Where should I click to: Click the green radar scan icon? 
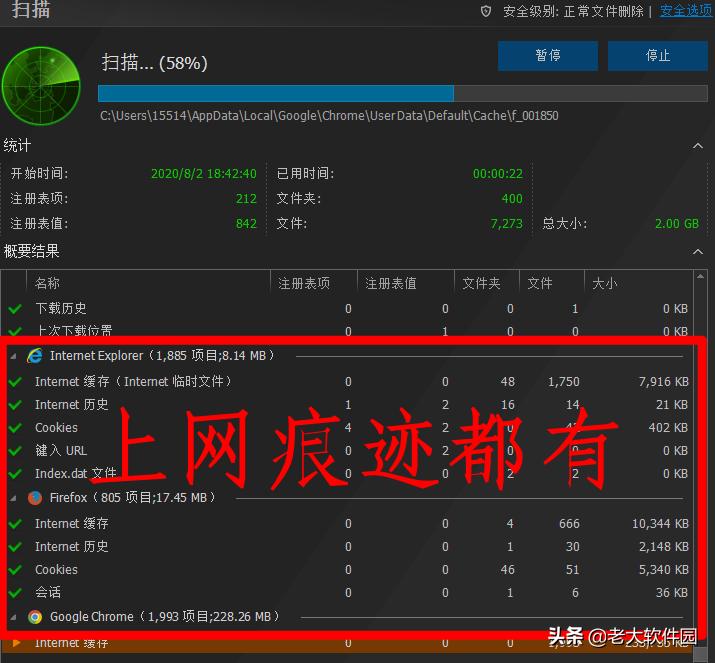pyautogui.click(x=41, y=86)
